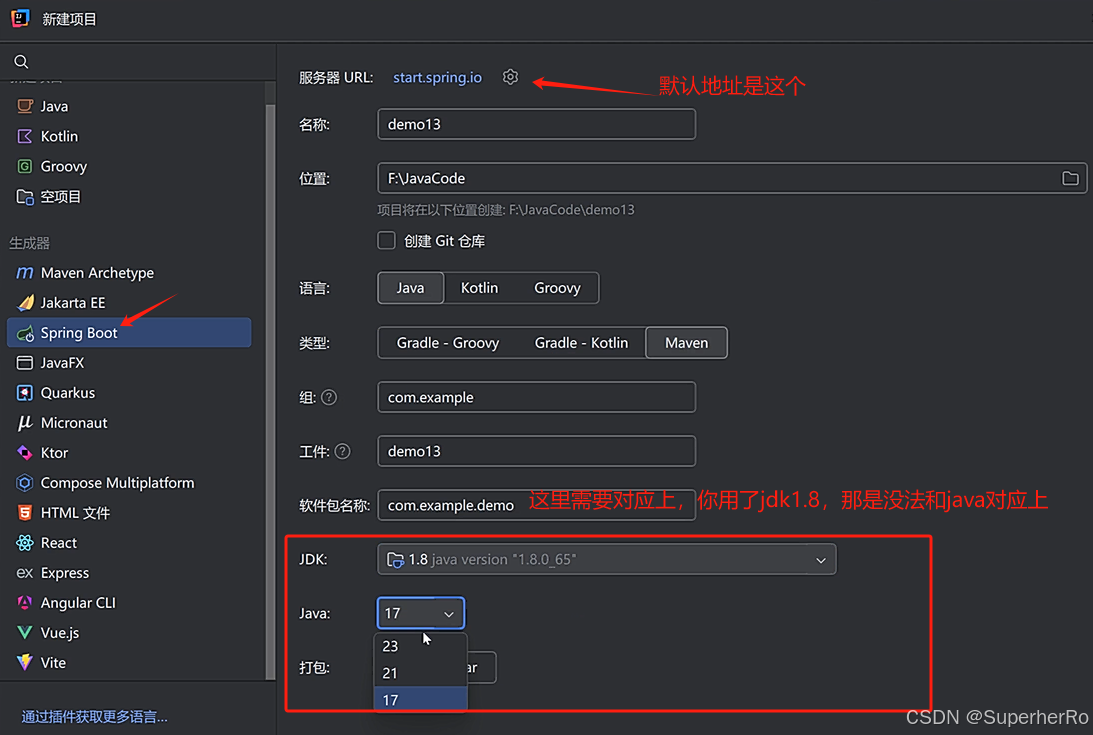
Task: Select Ktor generator entry
Action: (129, 453)
